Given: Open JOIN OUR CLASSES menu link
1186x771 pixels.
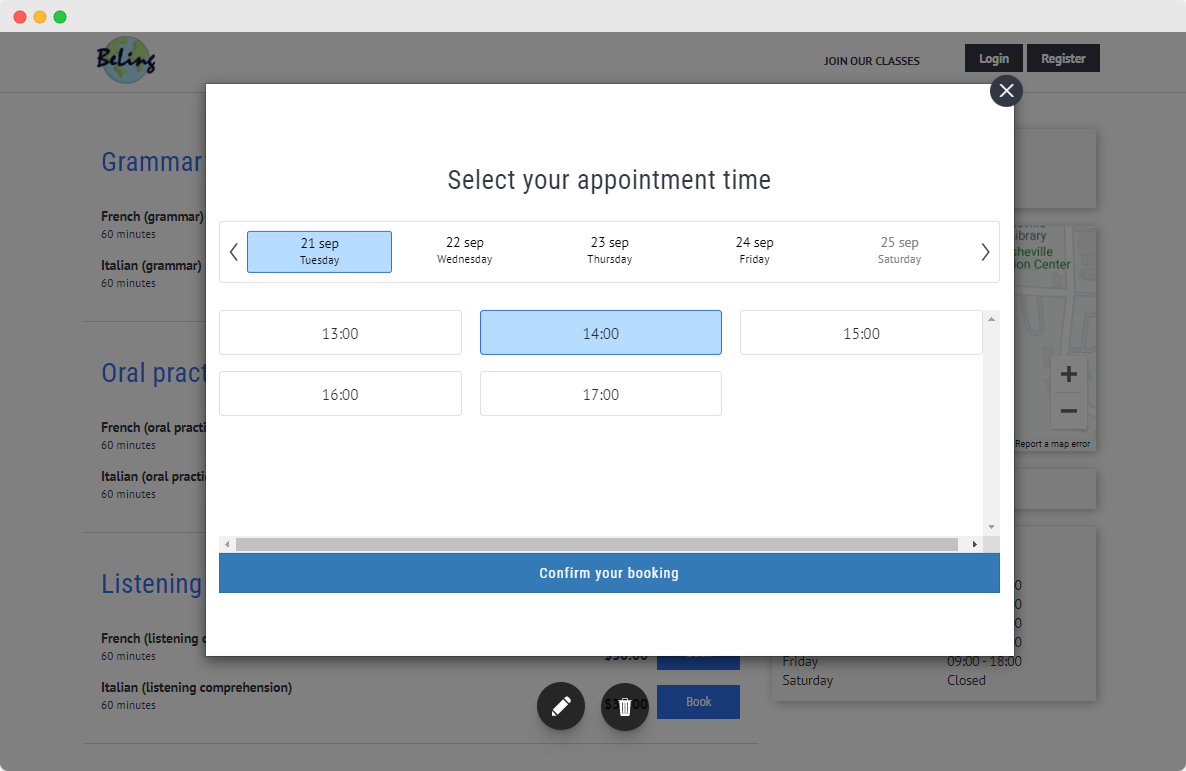Looking at the screenshot, I should [x=871, y=61].
